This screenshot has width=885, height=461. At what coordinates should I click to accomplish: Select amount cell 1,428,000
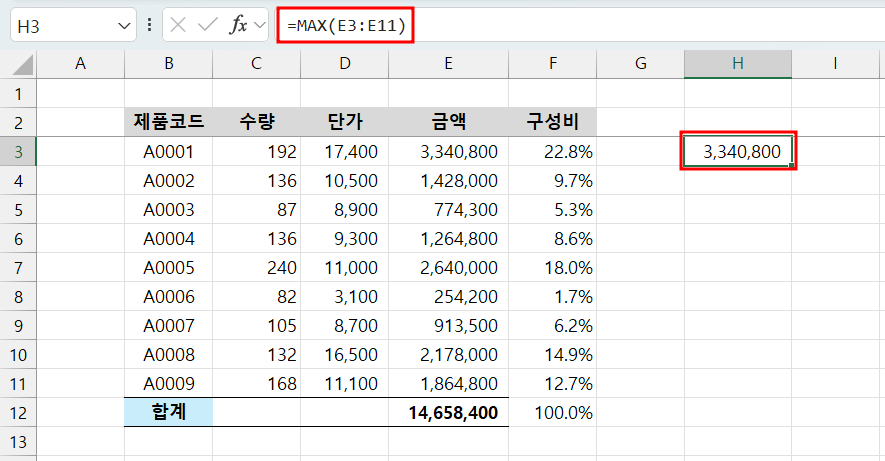pyautogui.click(x=449, y=181)
